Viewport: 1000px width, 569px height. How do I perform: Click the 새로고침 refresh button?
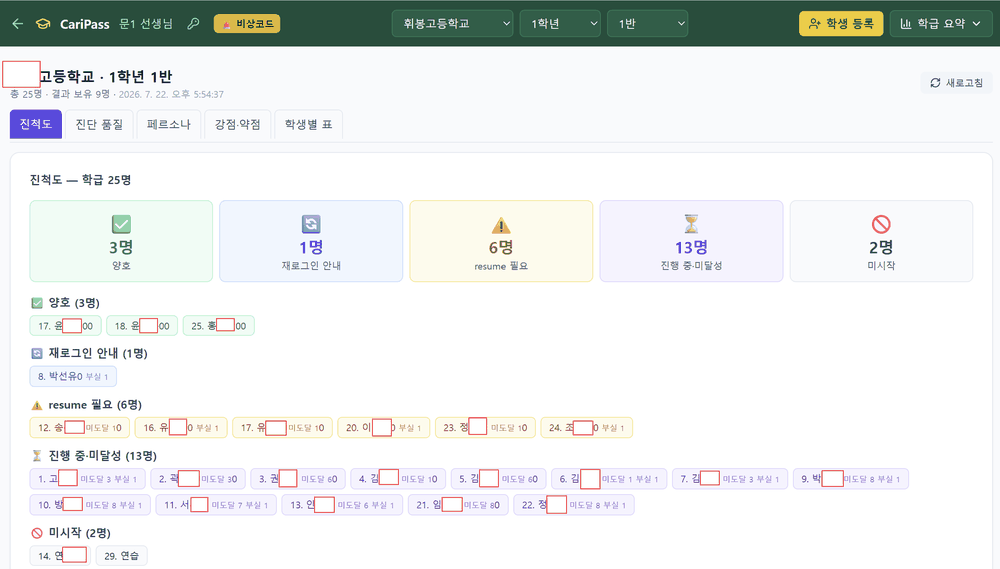tap(956, 83)
